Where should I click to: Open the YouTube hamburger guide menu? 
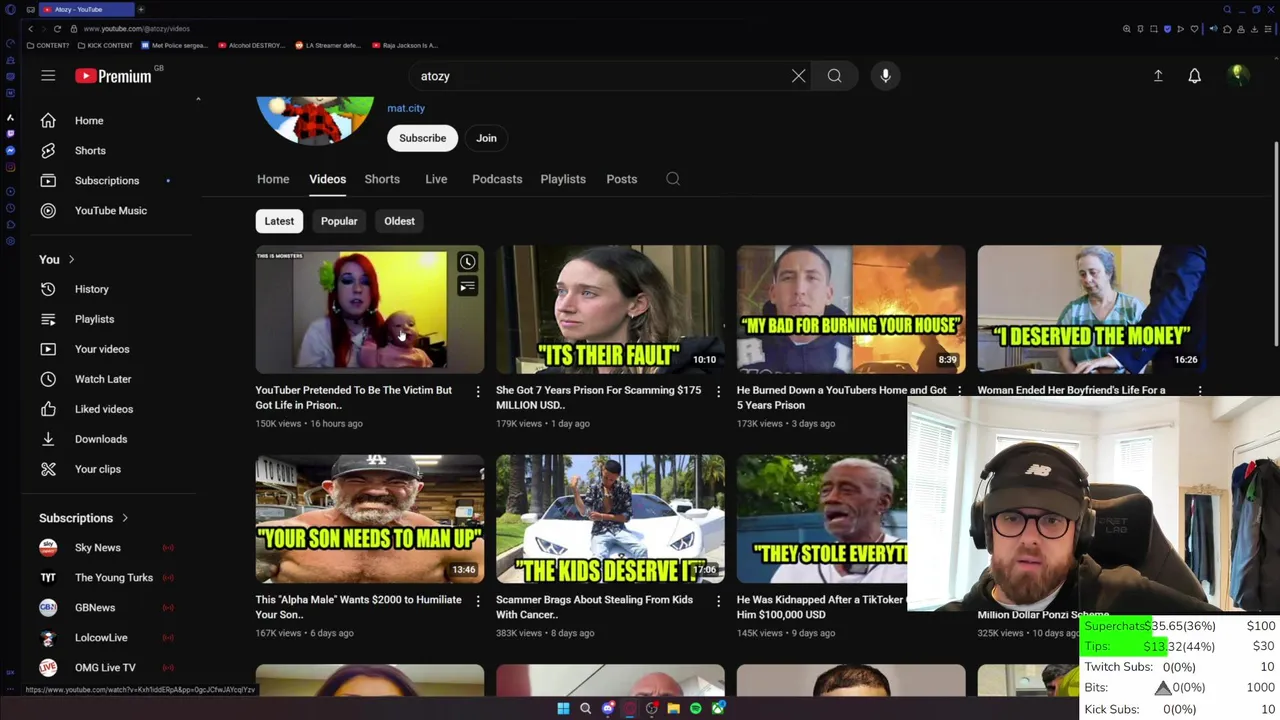(x=48, y=76)
